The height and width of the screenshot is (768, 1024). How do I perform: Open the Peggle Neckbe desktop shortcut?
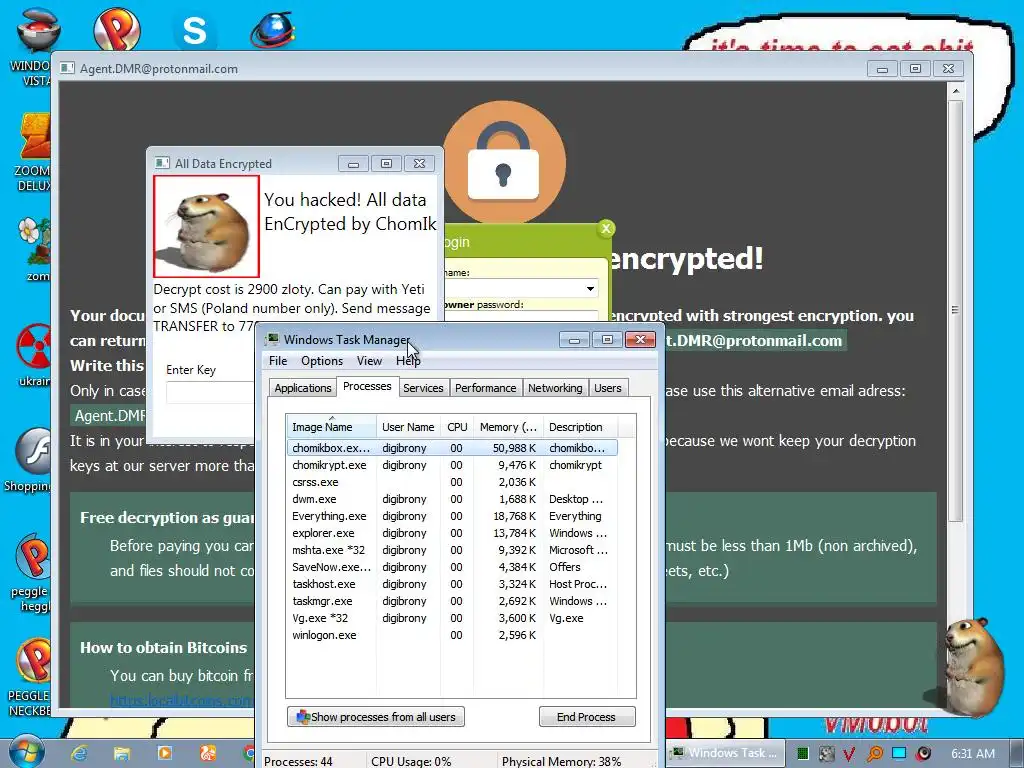30,677
